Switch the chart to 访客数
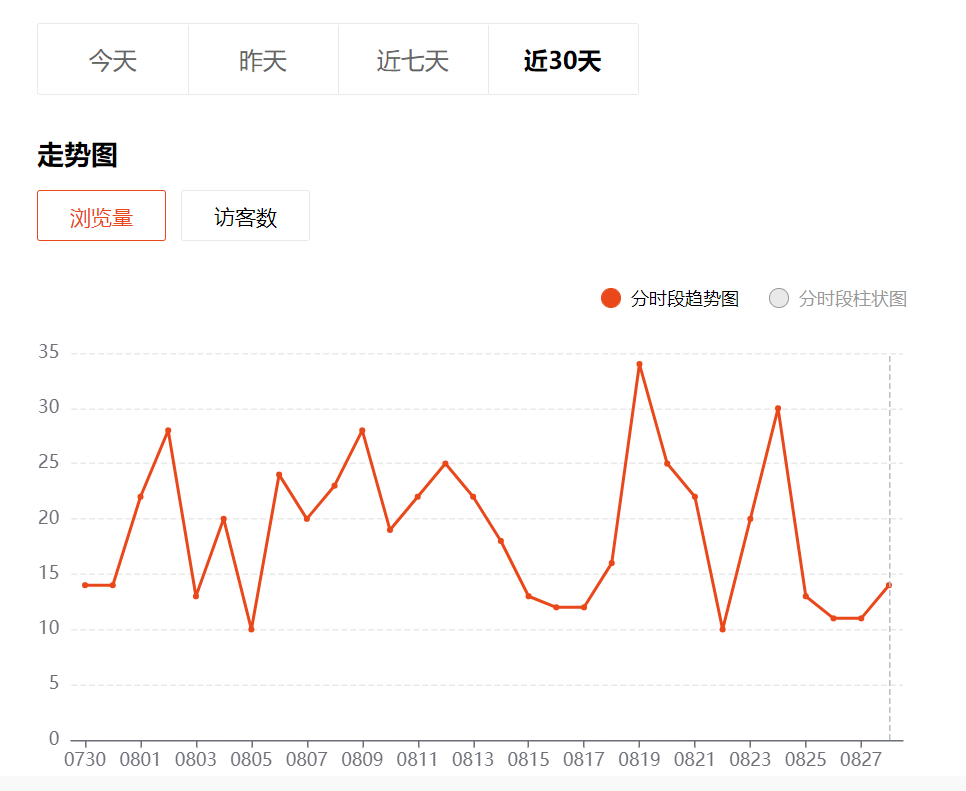Screen dimensions: 966x791 (x=245, y=216)
